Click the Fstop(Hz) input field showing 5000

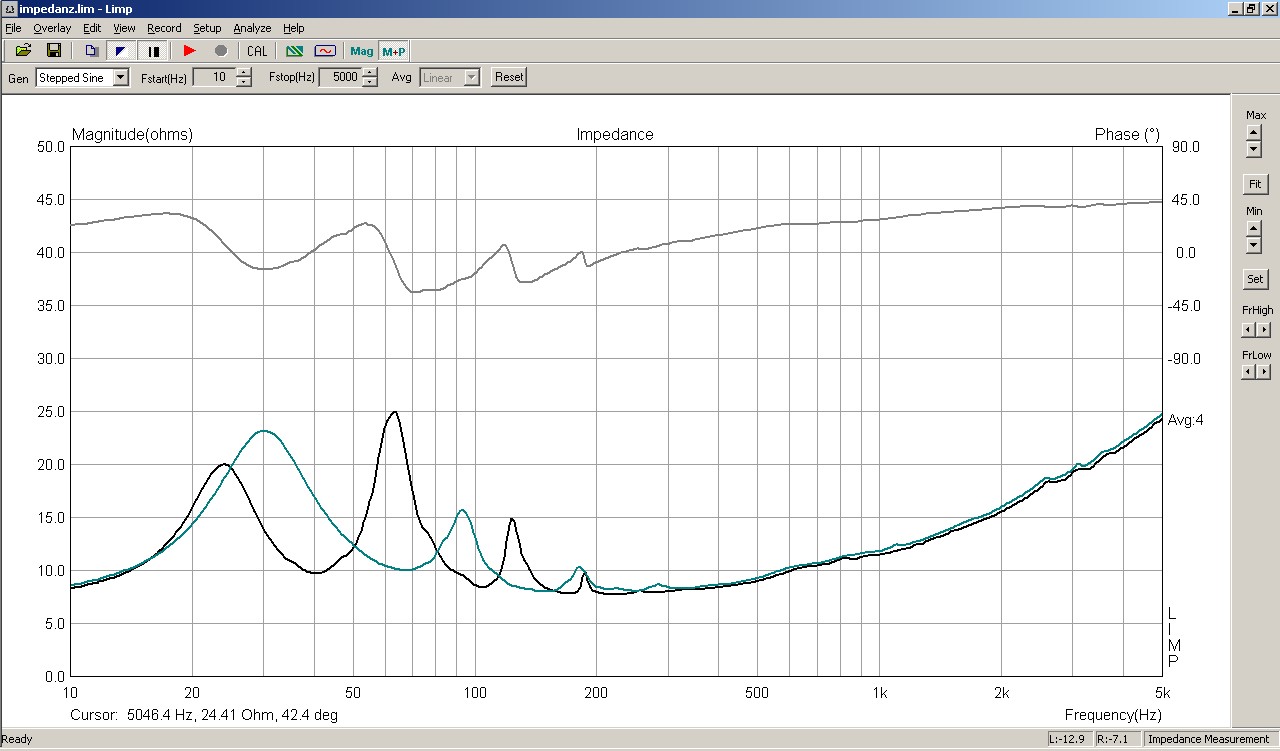pos(339,77)
